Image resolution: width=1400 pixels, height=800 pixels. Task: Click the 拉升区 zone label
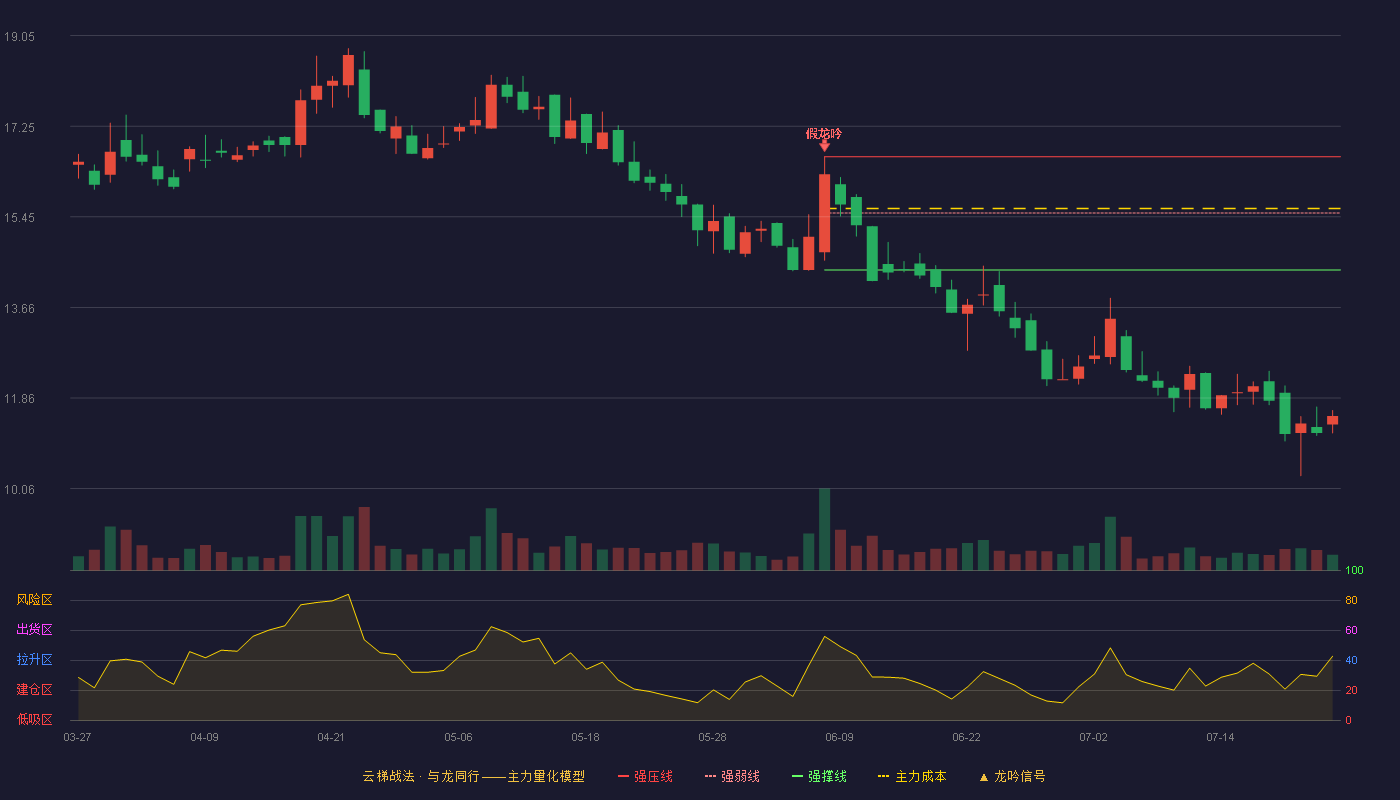[34, 660]
